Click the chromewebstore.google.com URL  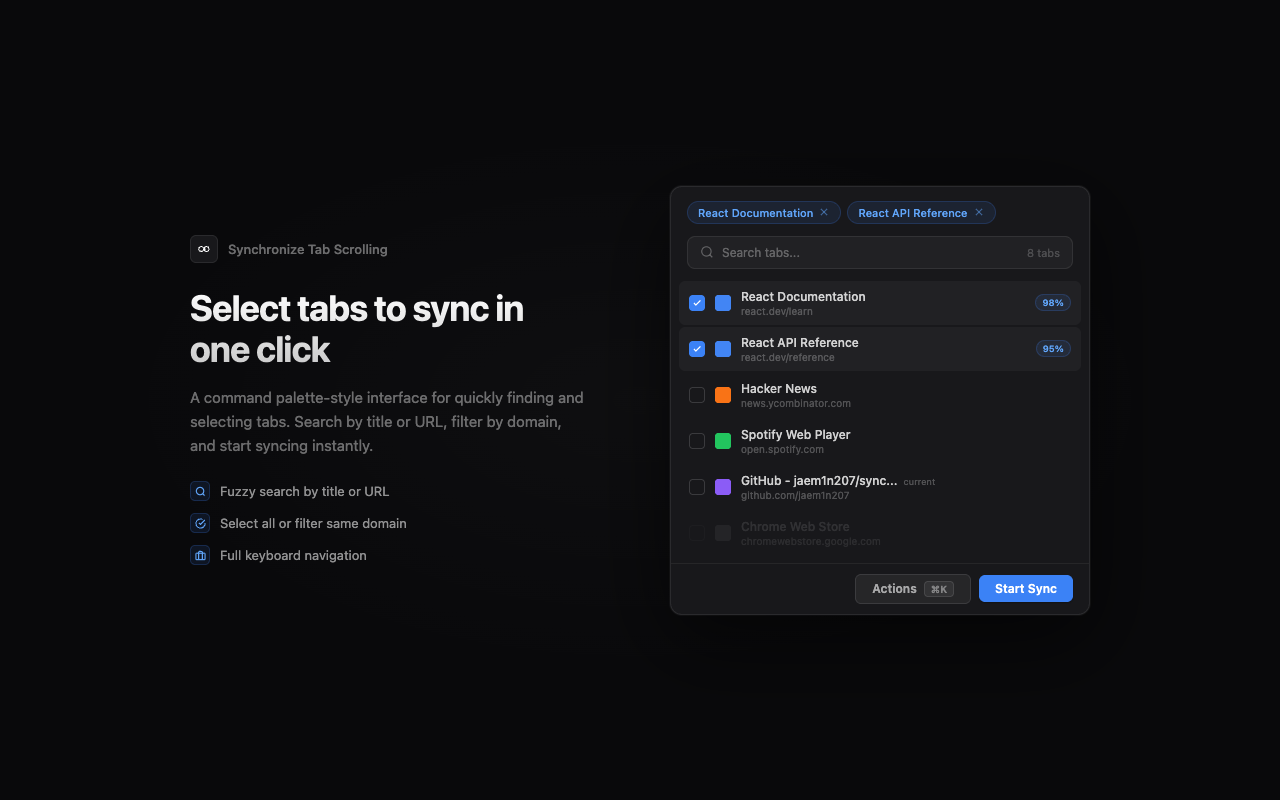pyautogui.click(x=811, y=542)
